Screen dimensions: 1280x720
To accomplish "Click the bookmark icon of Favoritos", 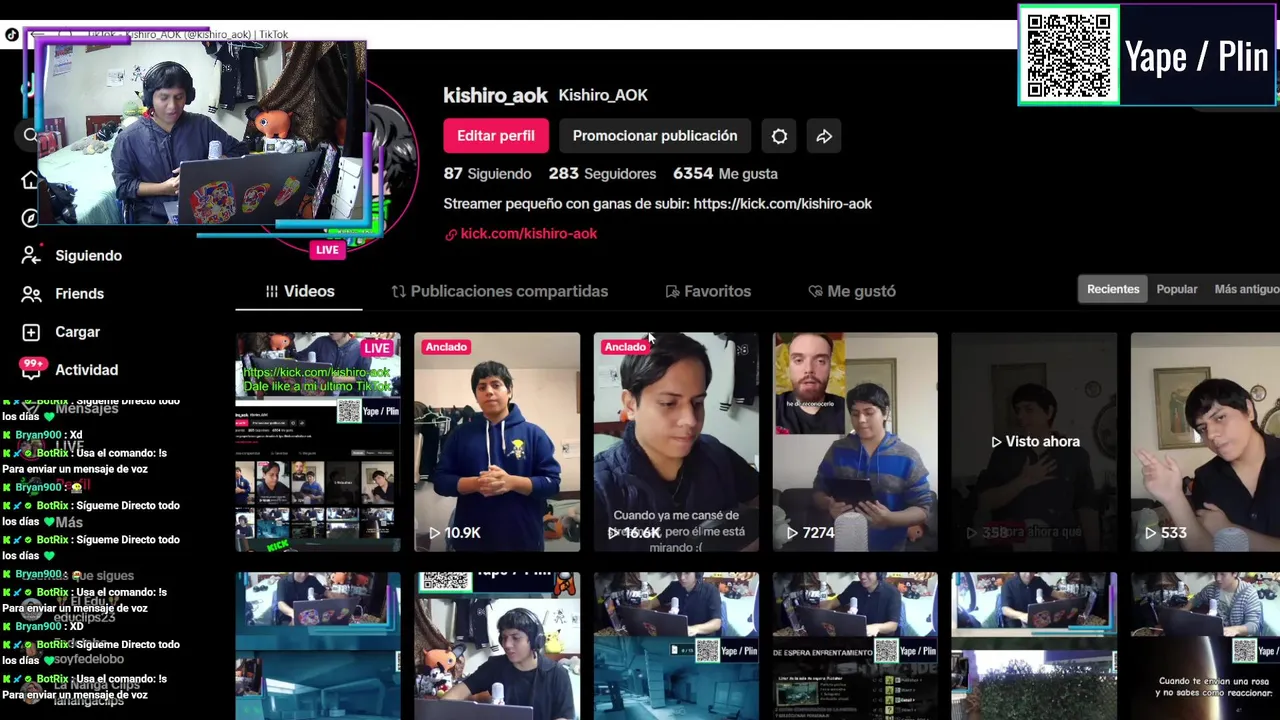I will 672,291.
